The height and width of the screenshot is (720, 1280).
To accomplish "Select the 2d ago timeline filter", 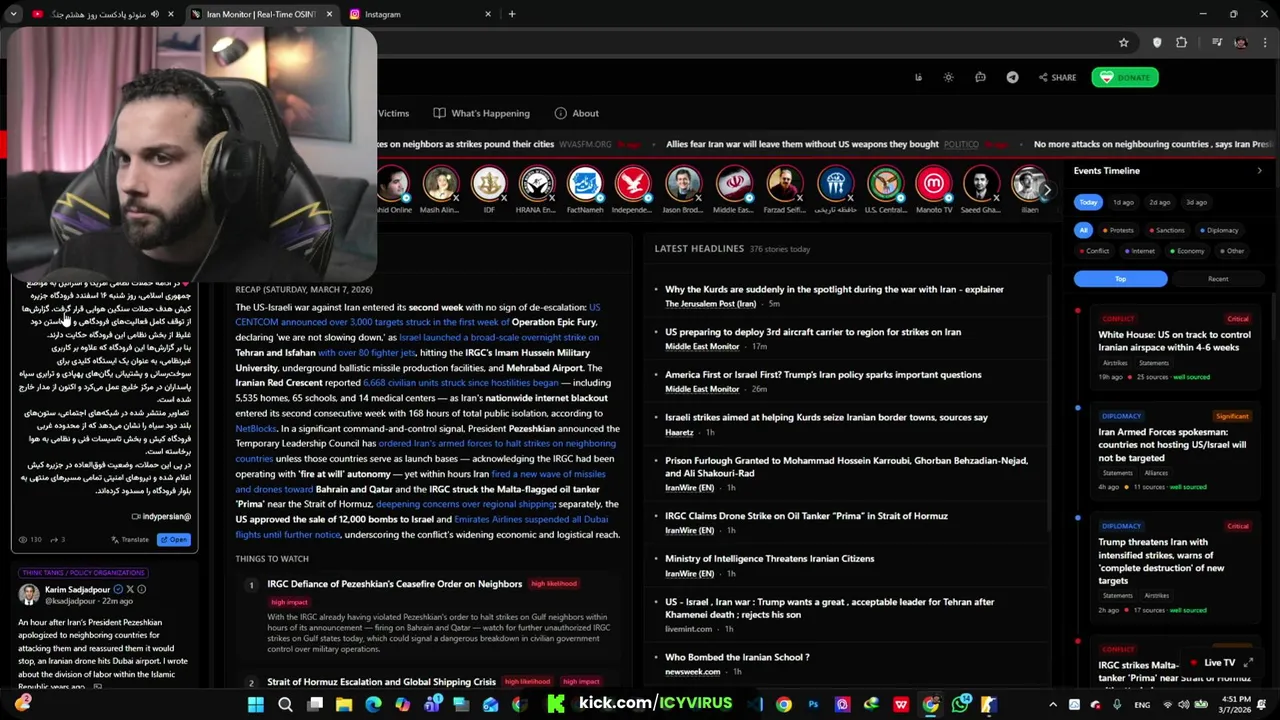I will [1159, 202].
